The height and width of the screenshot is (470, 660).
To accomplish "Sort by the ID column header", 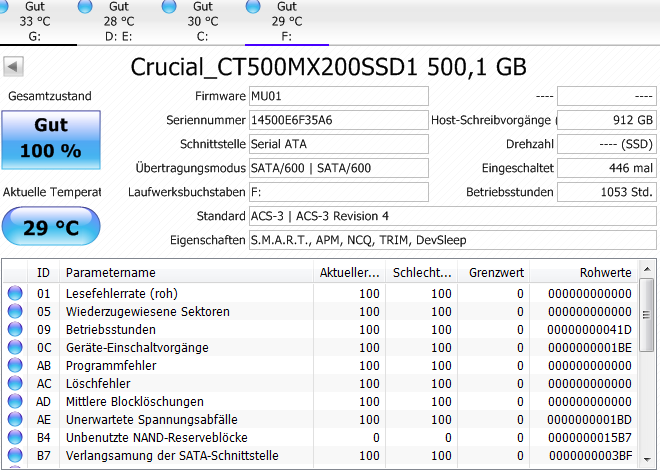I will (x=43, y=273).
